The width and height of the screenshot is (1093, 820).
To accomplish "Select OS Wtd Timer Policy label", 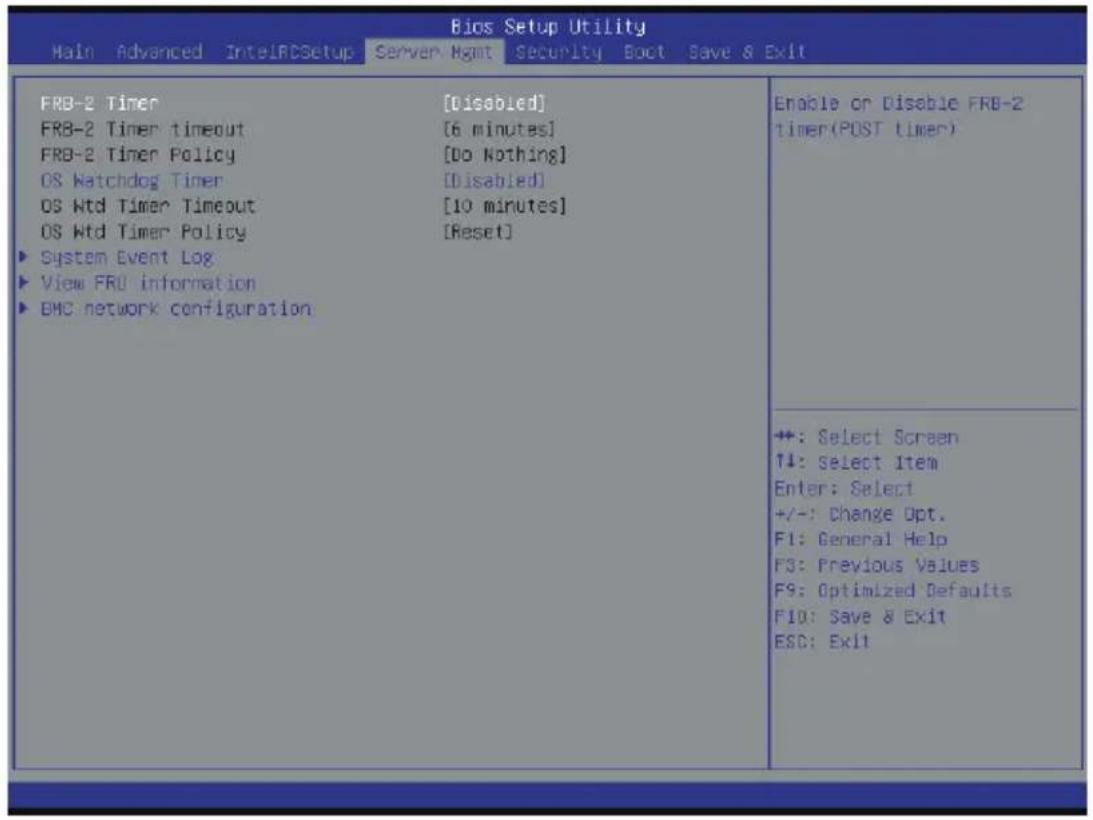I will (143, 232).
